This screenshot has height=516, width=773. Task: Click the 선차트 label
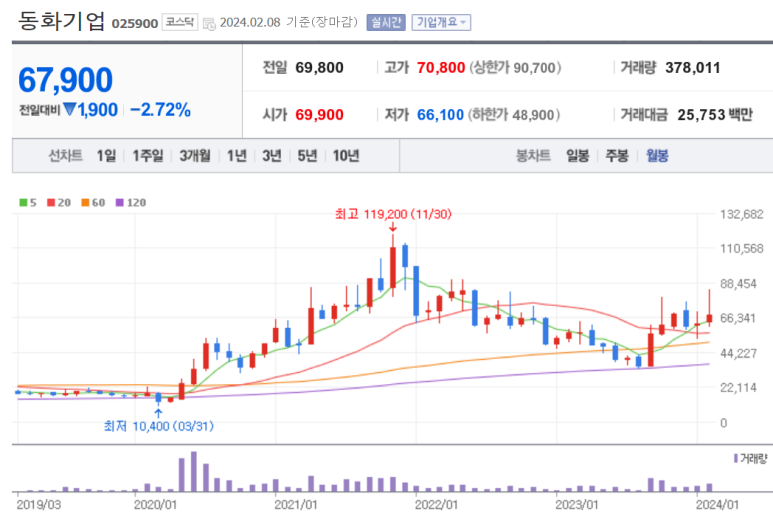tap(66, 156)
